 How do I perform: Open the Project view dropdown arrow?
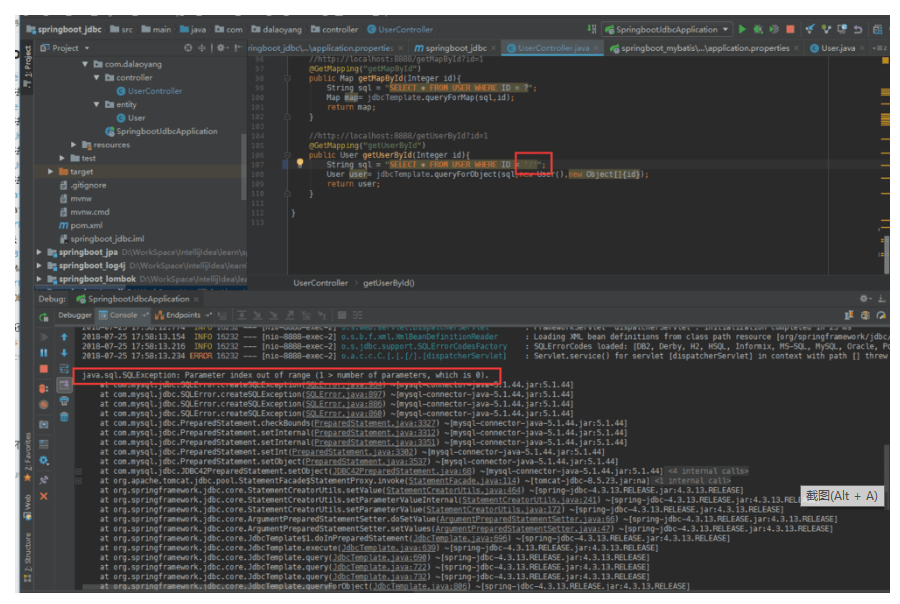click(87, 48)
